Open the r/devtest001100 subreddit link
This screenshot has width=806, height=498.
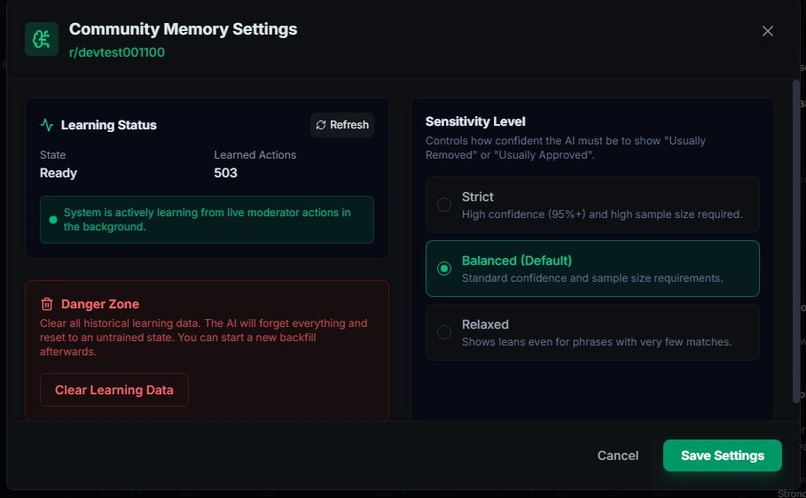pyautogui.click(x=117, y=52)
